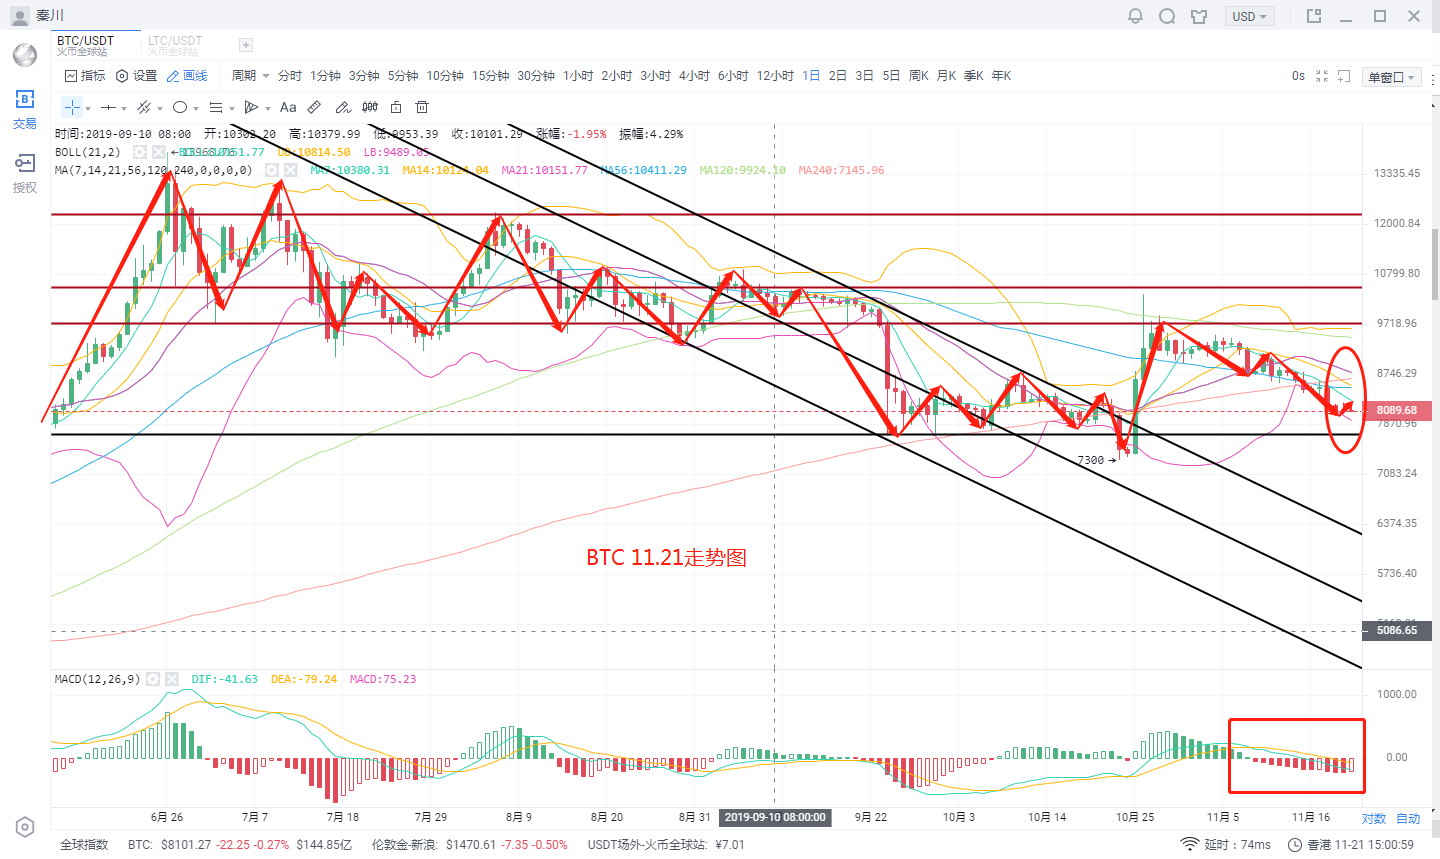
Task: Click the pop-out window icon
Action: (x=1314, y=16)
